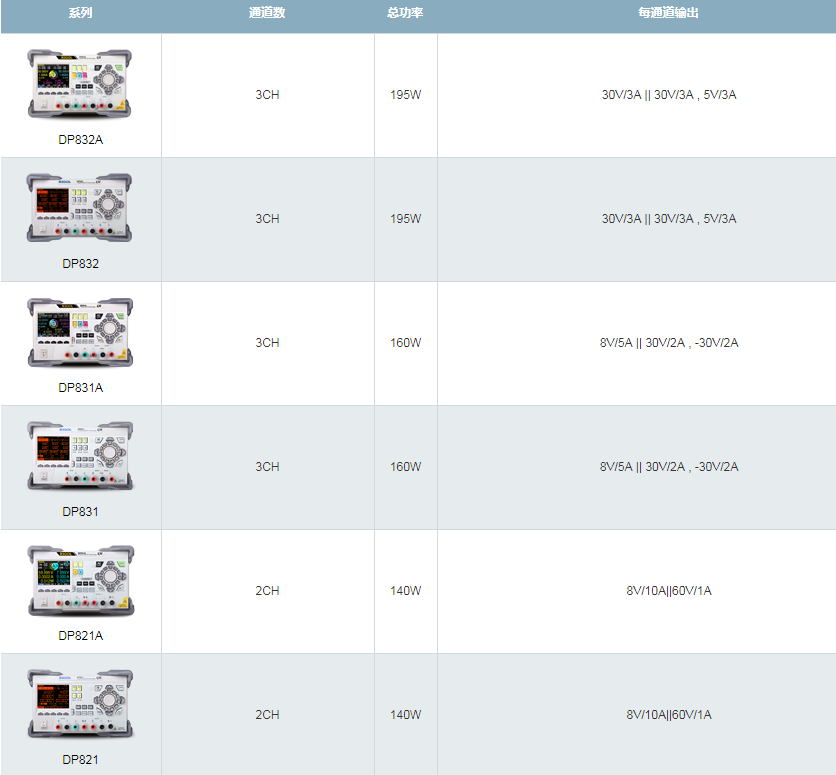
Task: Click the DP831A model name
Action: point(81,388)
